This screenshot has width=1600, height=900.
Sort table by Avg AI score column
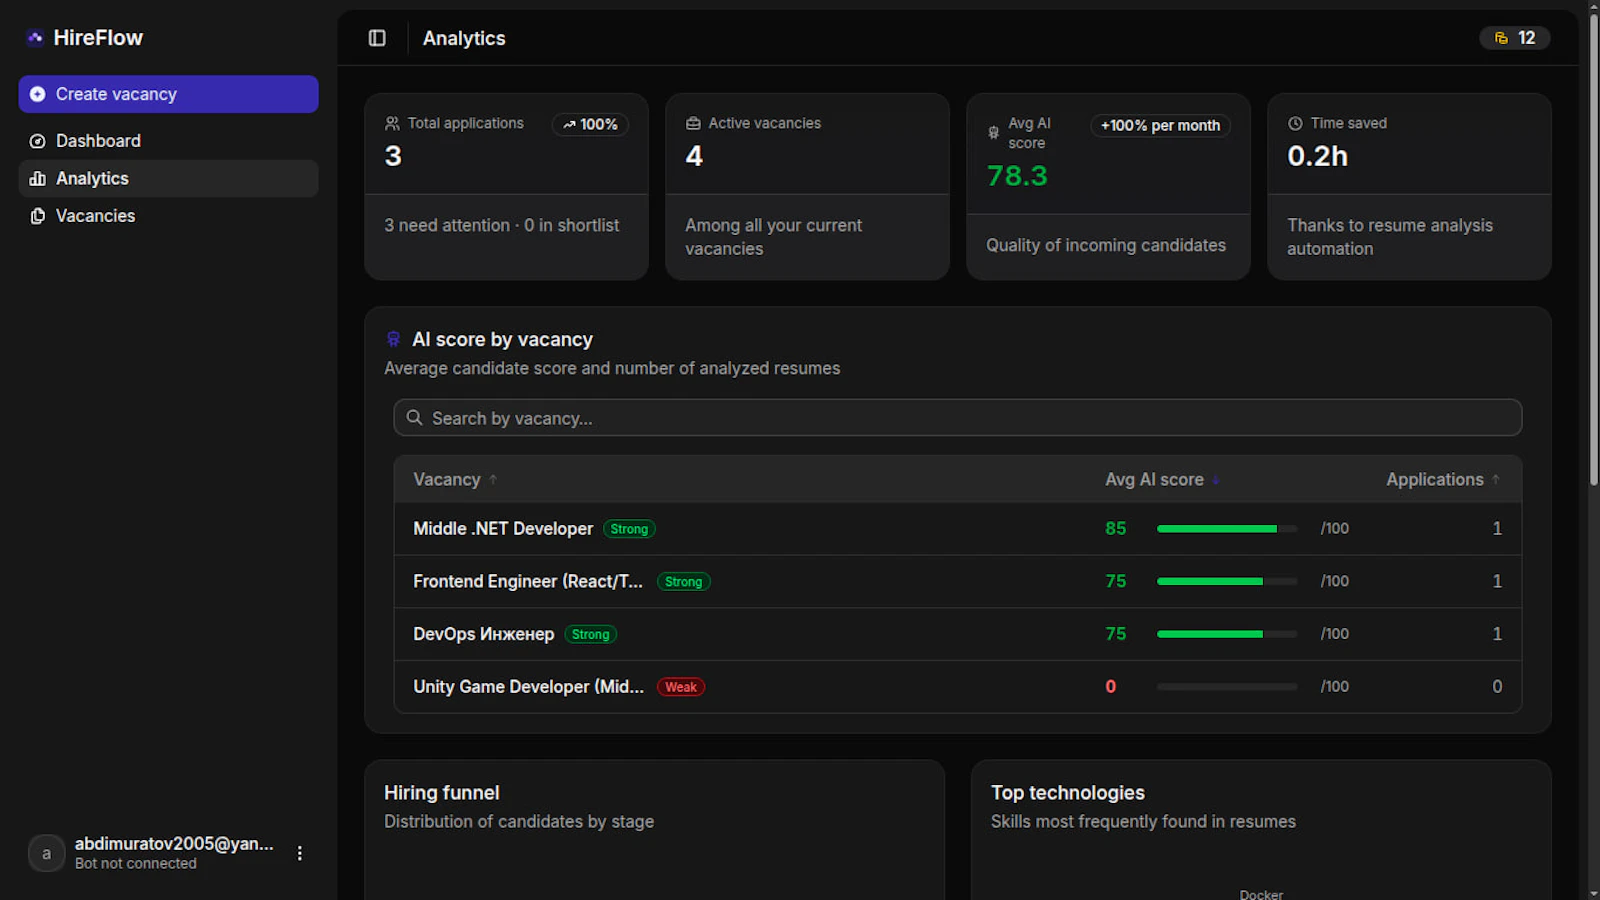[x=1162, y=480]
